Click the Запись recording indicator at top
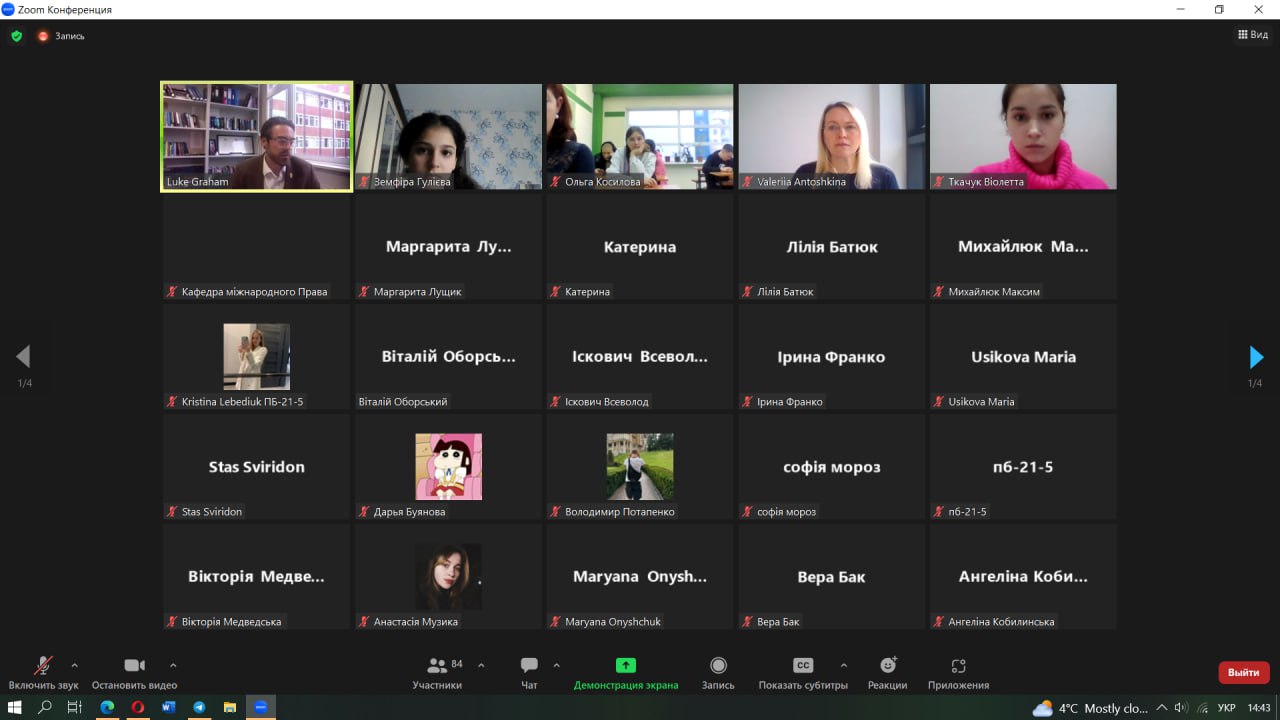 61,36
